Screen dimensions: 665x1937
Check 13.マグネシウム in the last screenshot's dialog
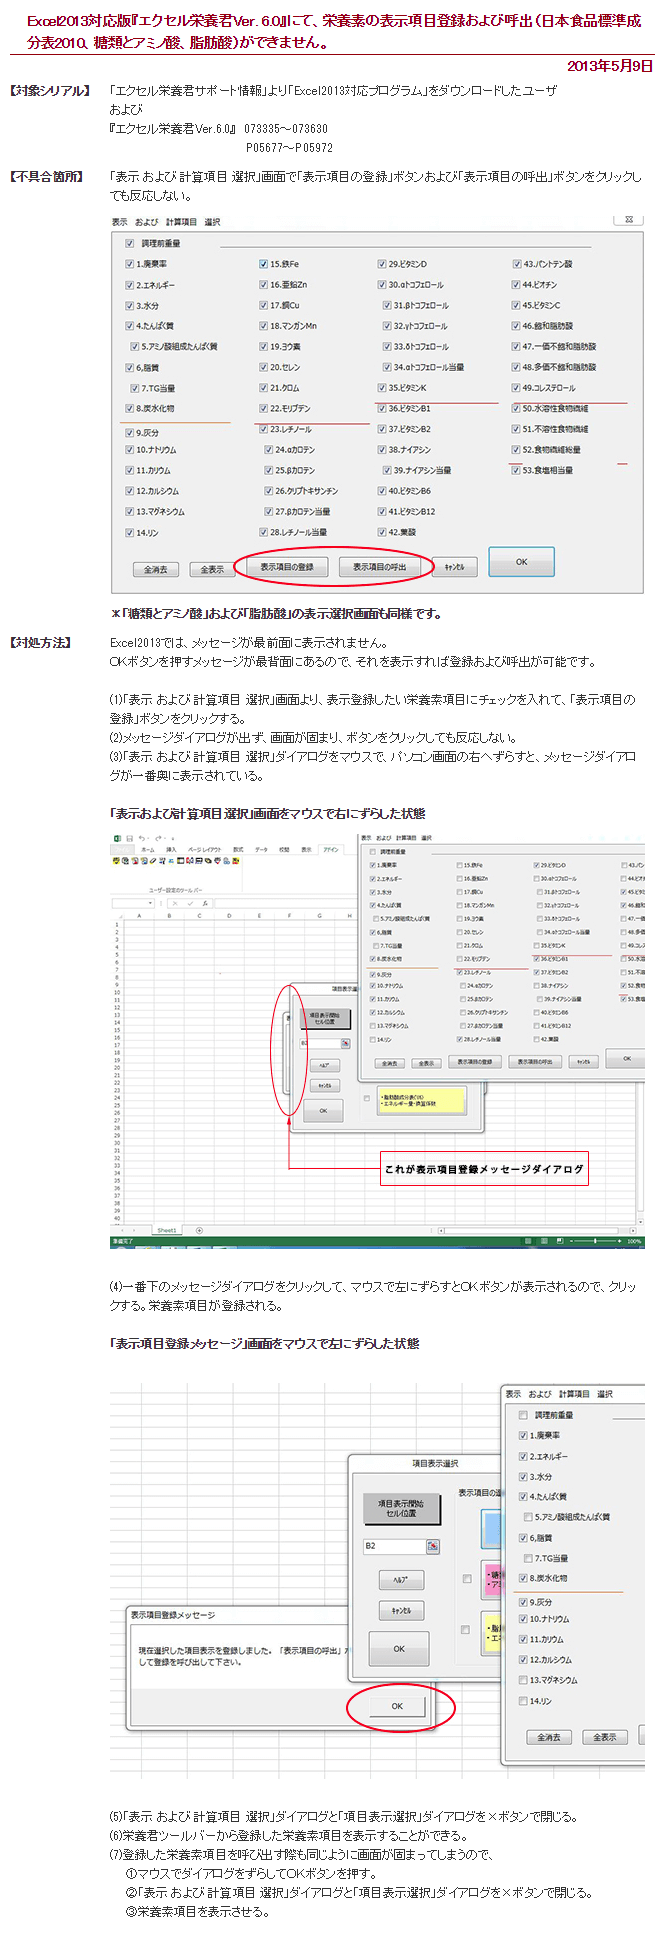tap(523, 1680)
